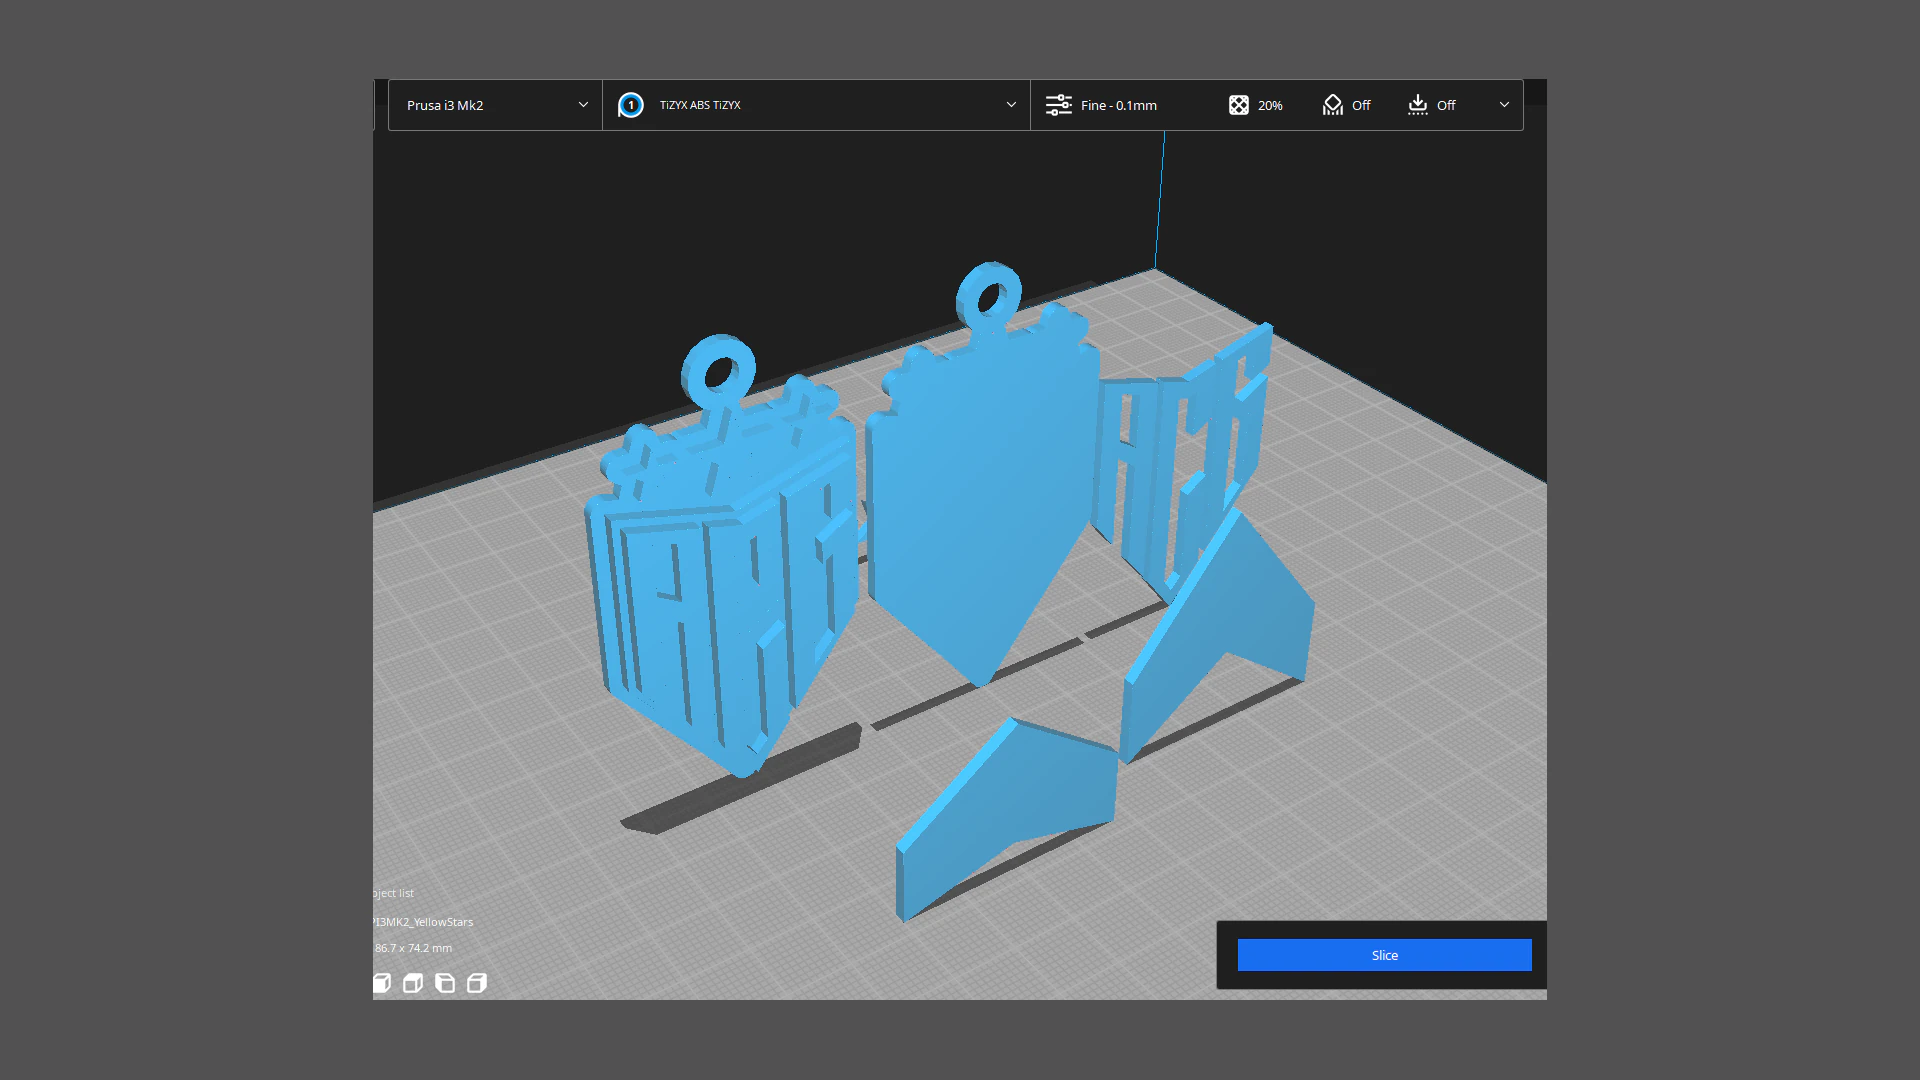The width and height of the screenshot is (1920, 1080).
Task: Select the front view cube icon
Action: [413, 983]
